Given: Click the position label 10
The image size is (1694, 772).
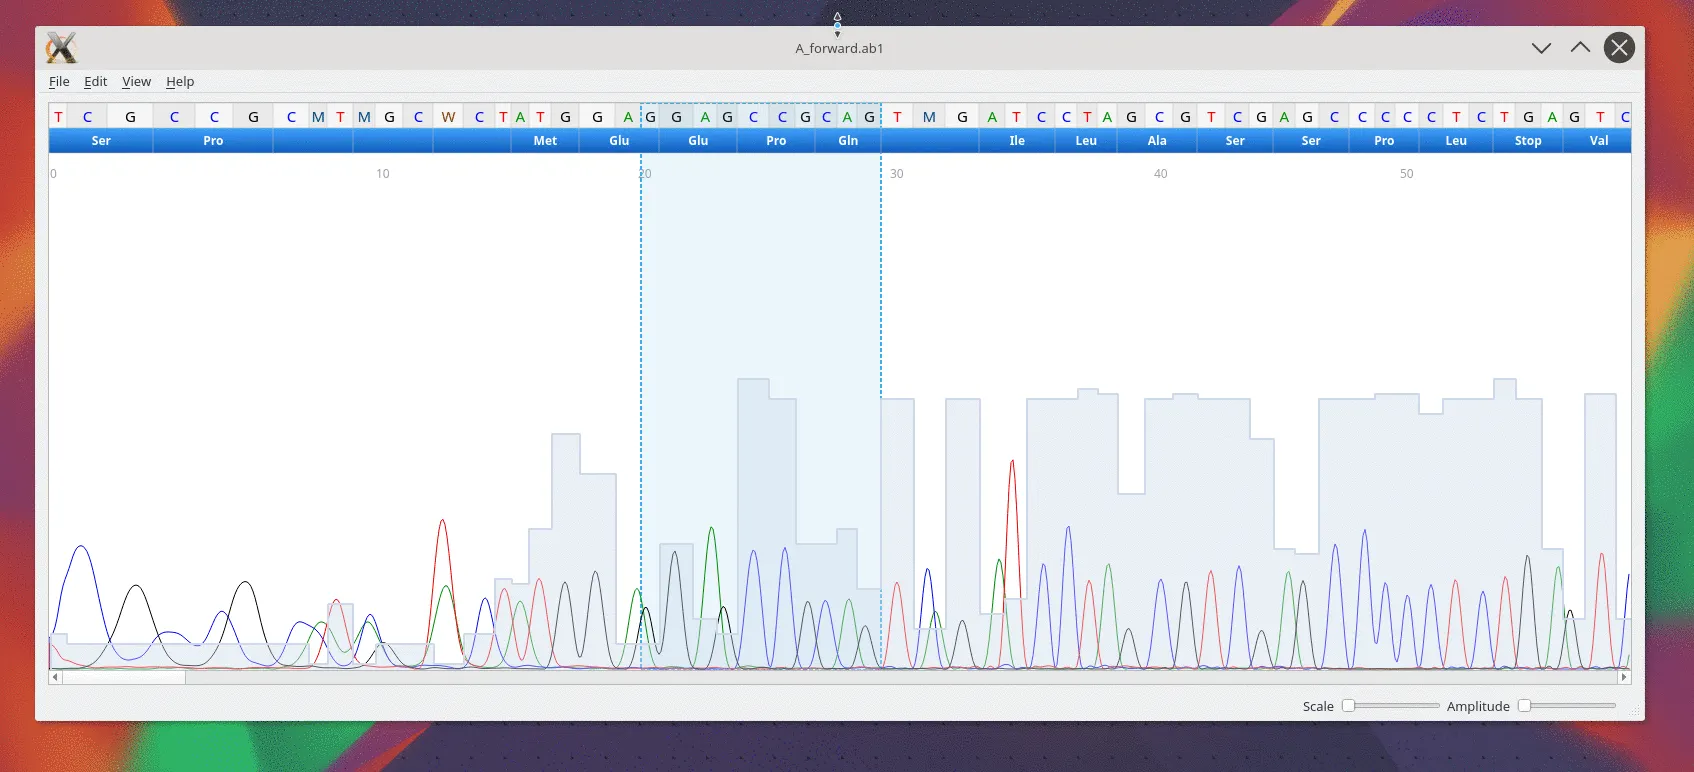Looking at the screenshot, I should point(383,174).
